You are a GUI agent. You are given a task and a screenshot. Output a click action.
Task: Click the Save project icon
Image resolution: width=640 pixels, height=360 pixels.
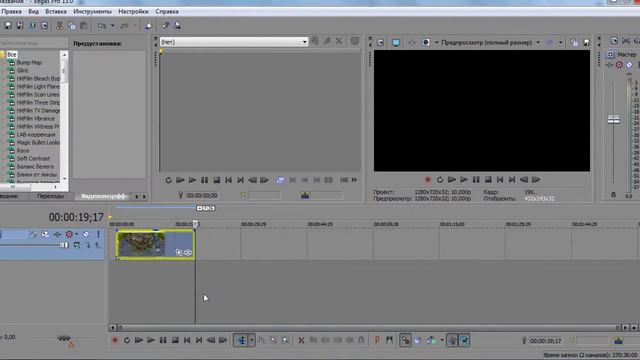pyautogui.click(x=8, y=26)
